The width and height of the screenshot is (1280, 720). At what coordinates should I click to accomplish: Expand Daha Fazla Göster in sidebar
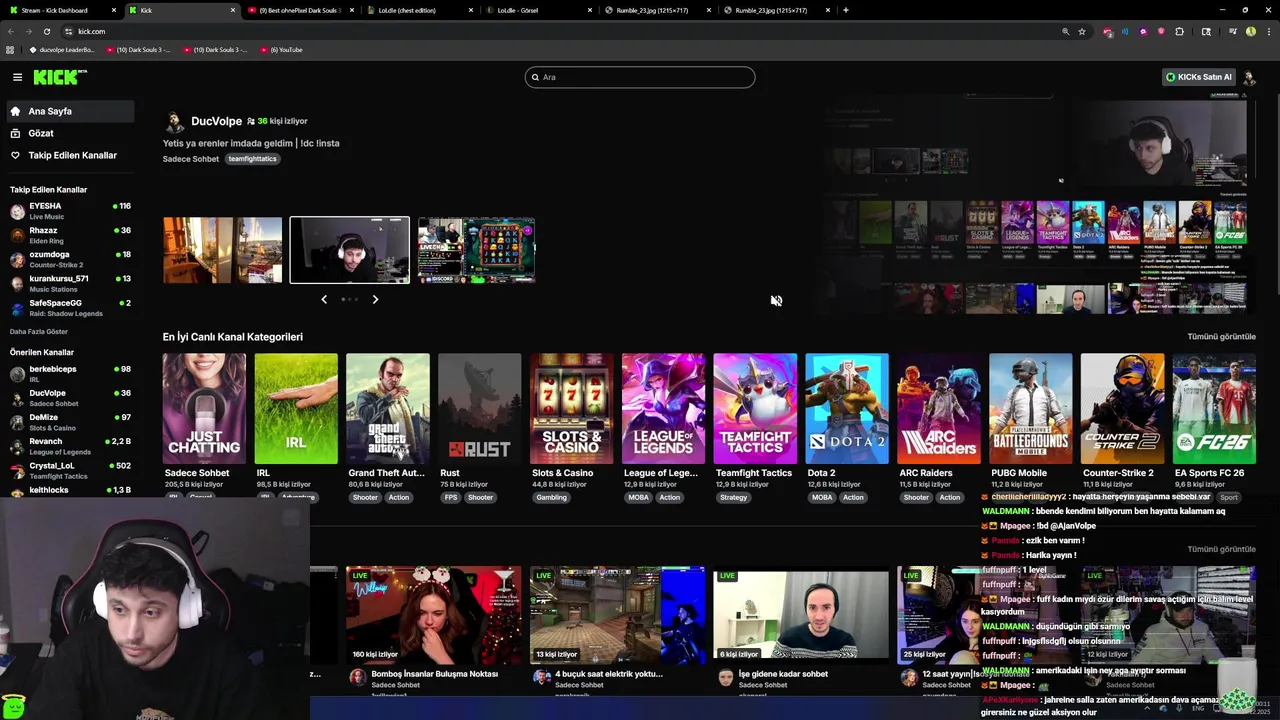[39, 331]
